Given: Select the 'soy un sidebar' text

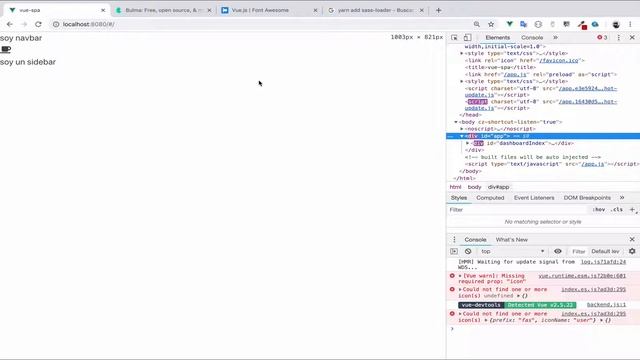Looking at the screenshot, I should tap(28, 62).
